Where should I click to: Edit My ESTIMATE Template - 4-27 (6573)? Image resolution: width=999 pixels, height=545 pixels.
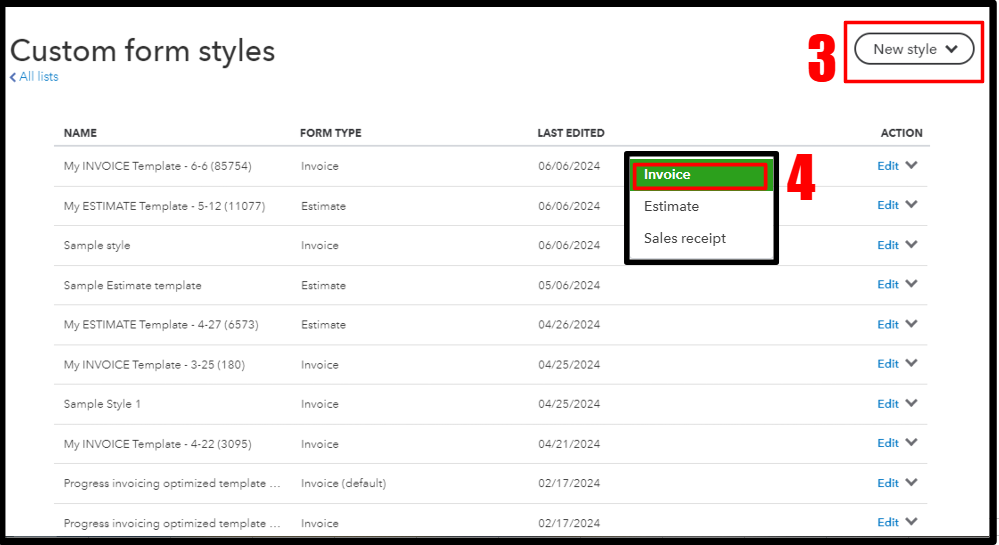(x=887, y=324)
